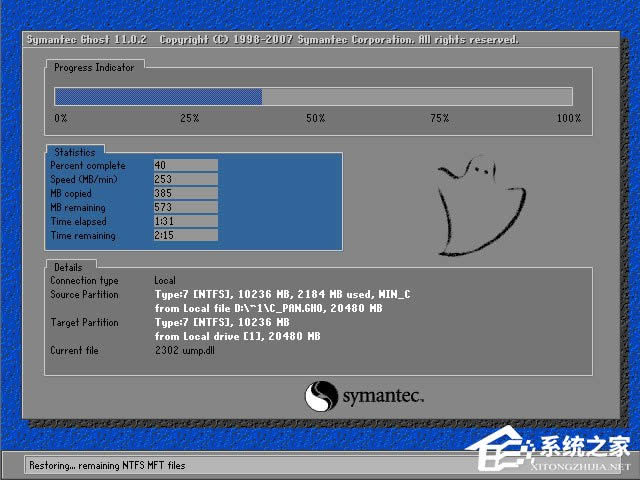The image size is (640, 480).
Task: Click the 0% progress marker label
Action: [60, 118]
